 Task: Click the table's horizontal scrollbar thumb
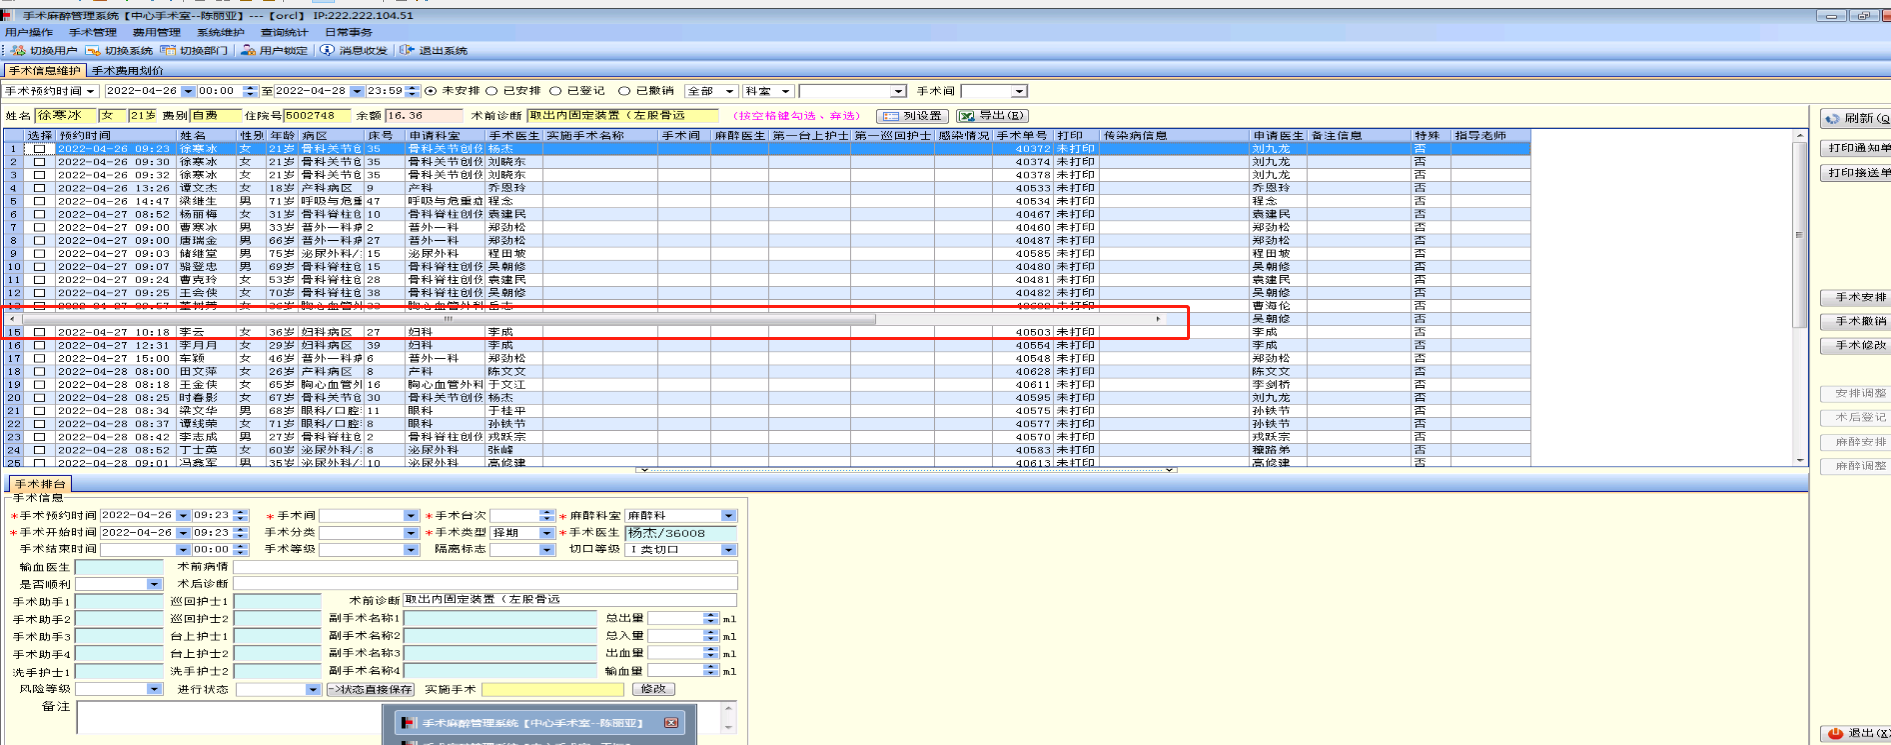click(x=448, y=319)
